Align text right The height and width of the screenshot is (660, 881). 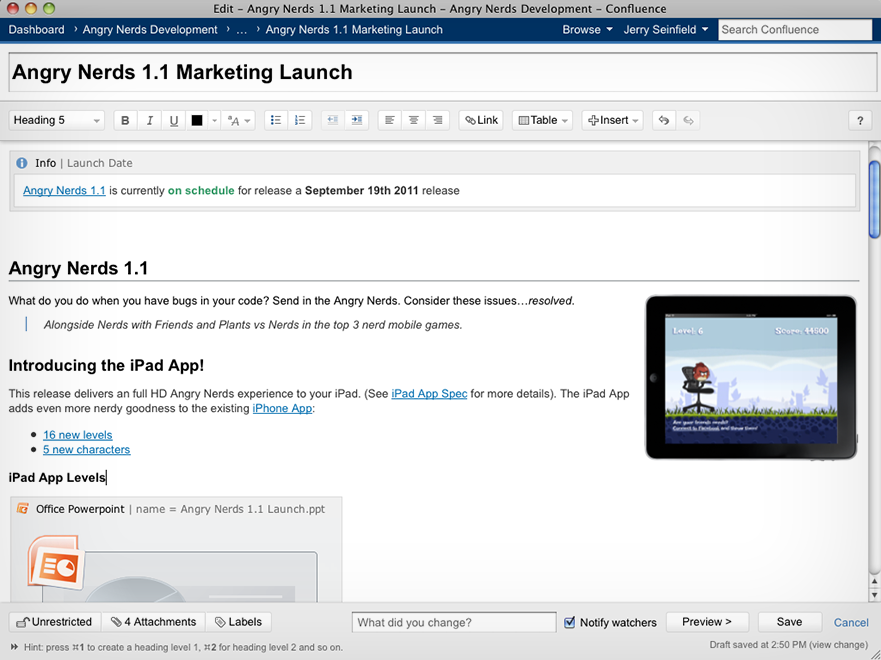tap(438, 120)
